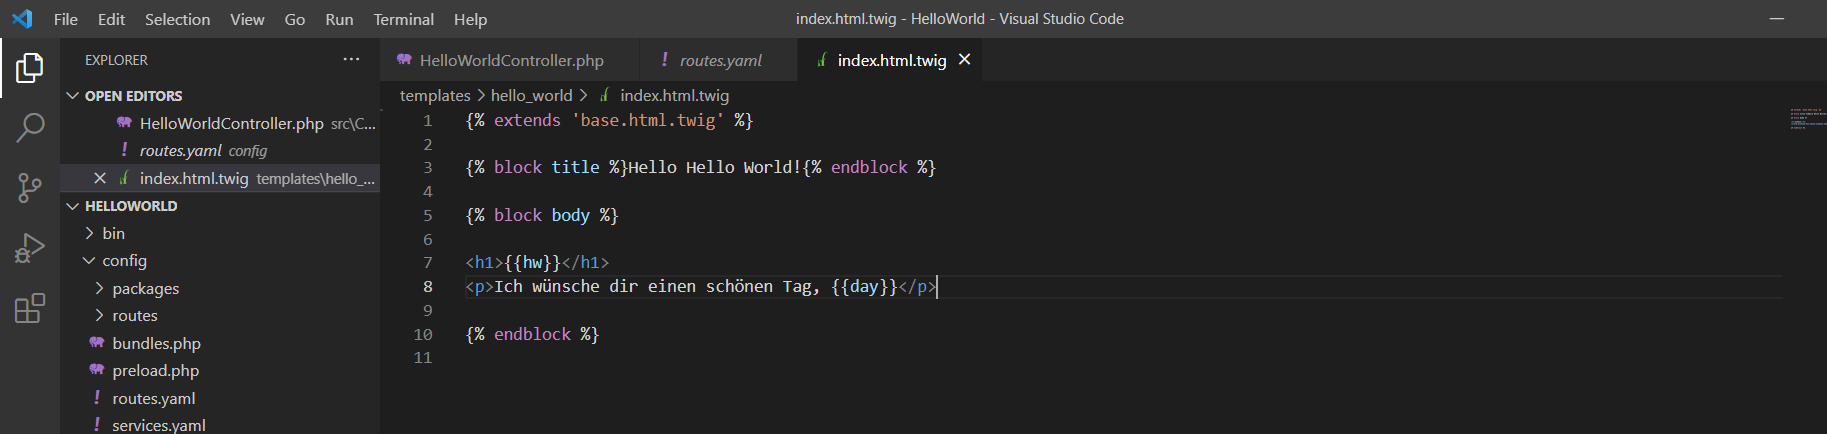
Task: Collapse the Open Editors section
Action: (x=73, y=96)
